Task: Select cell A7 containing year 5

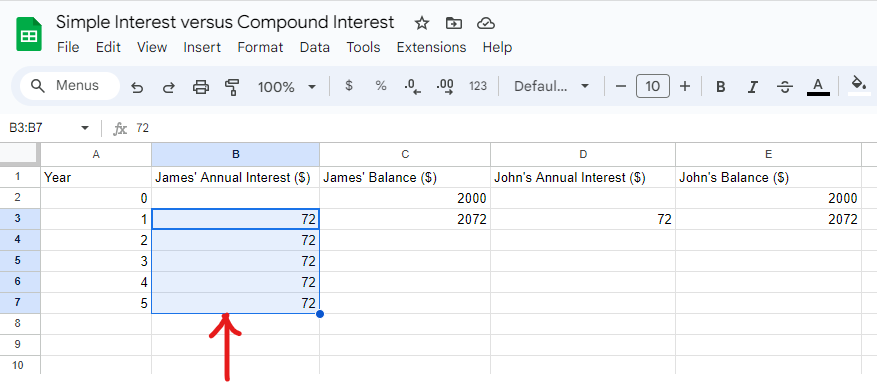Action: point(96,303)
